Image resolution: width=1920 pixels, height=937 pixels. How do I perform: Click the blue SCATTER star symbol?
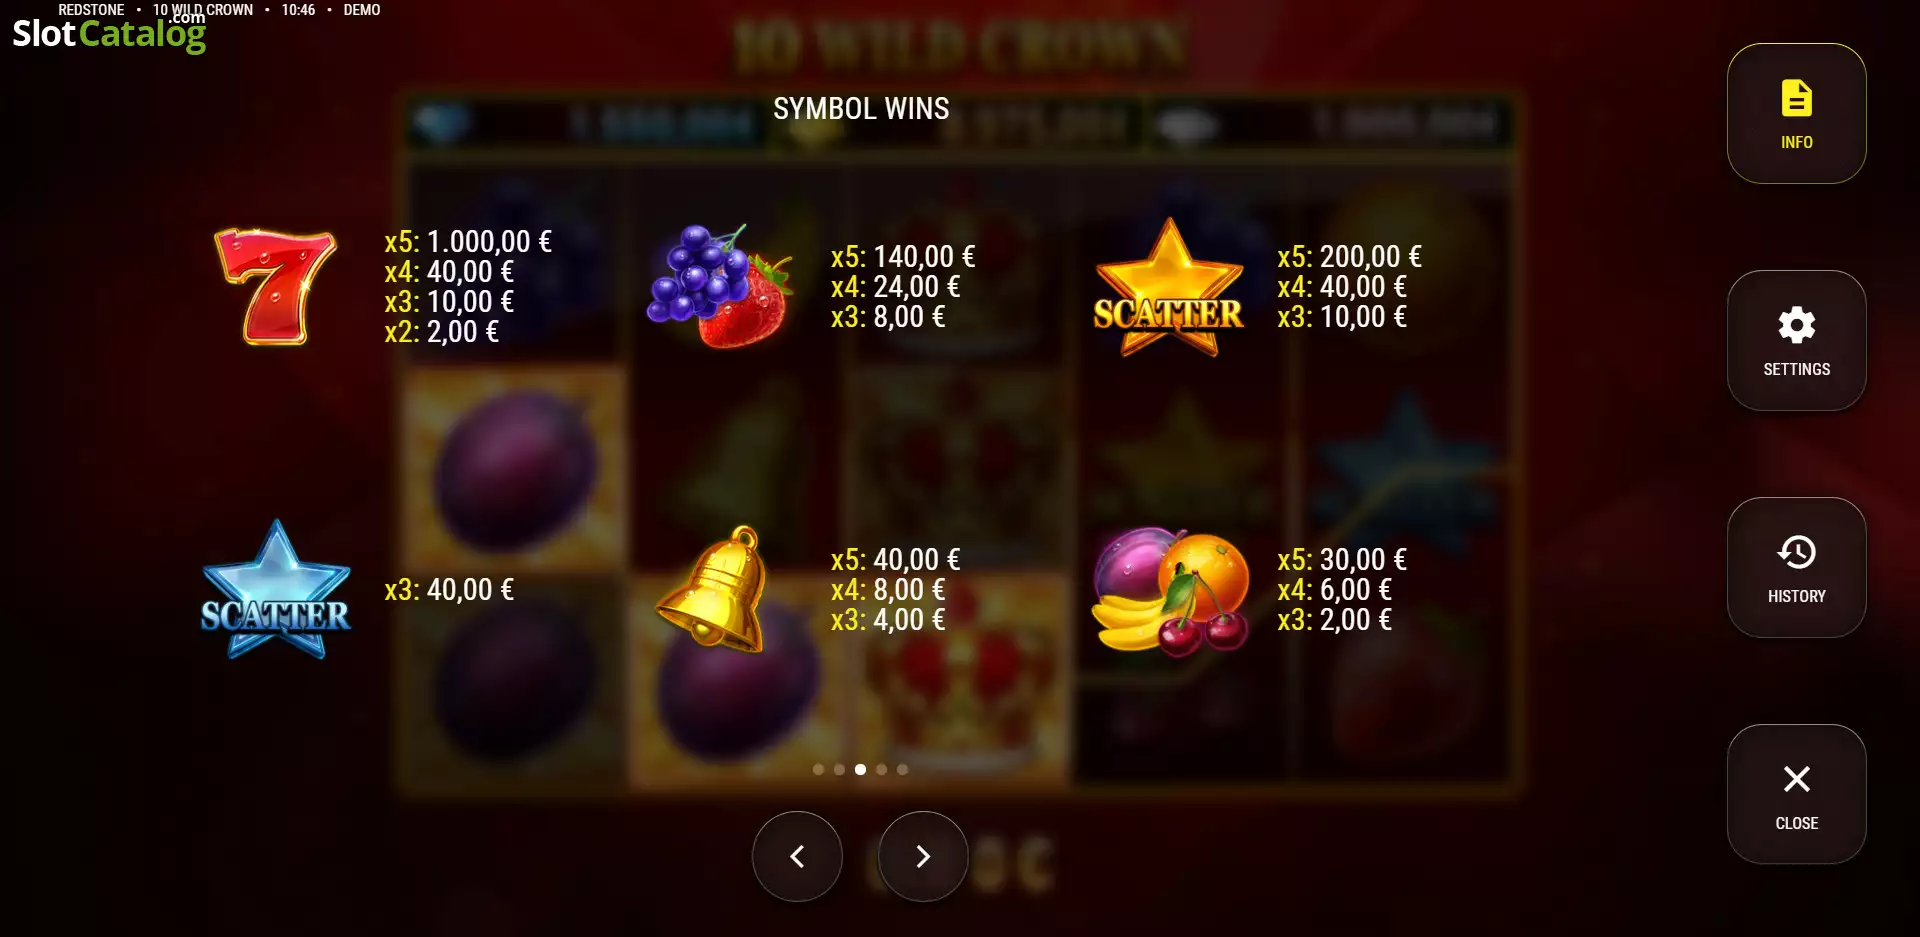(x=276, y=590)
